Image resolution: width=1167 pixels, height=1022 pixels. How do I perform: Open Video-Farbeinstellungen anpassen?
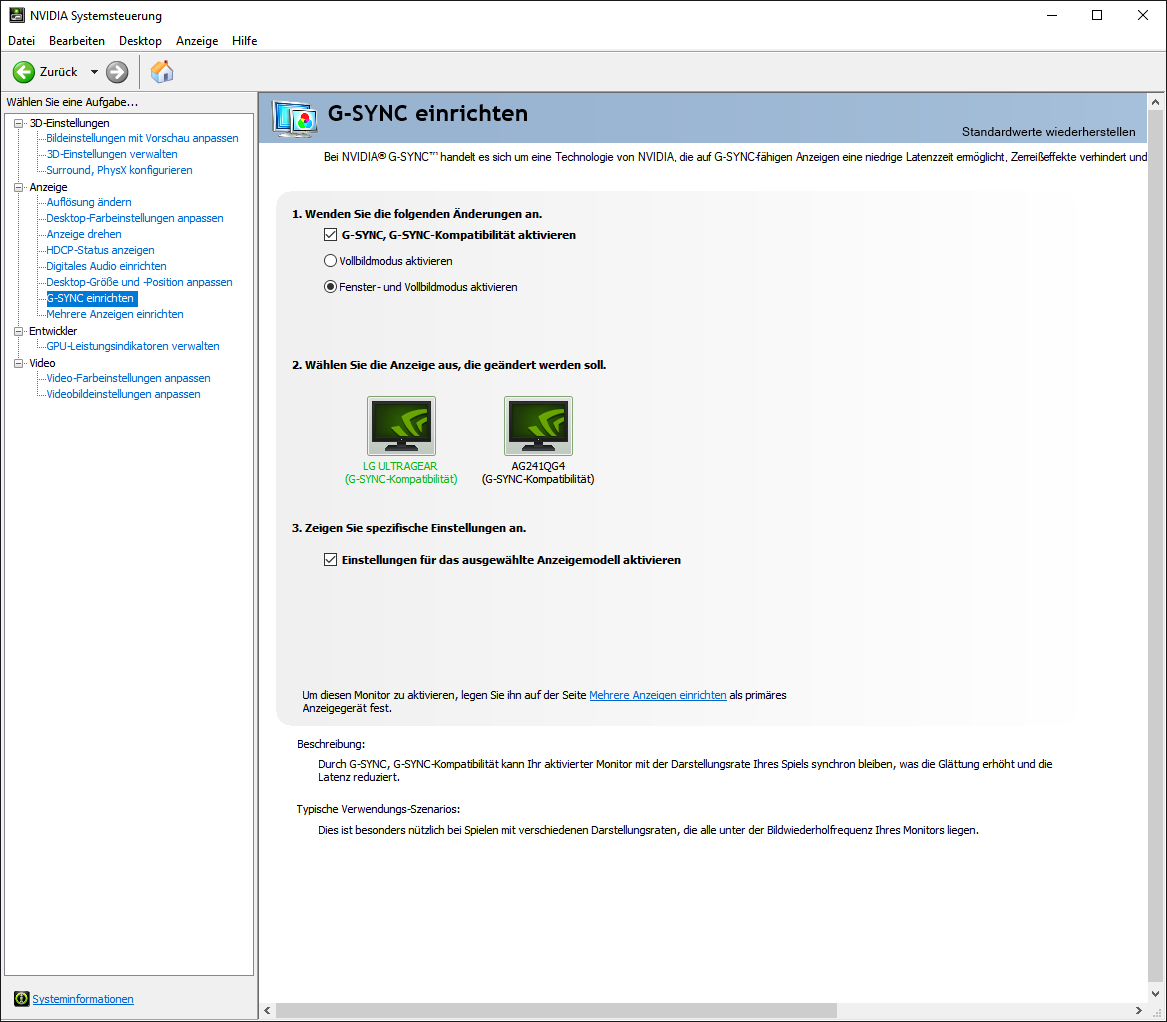coord(128,378)
